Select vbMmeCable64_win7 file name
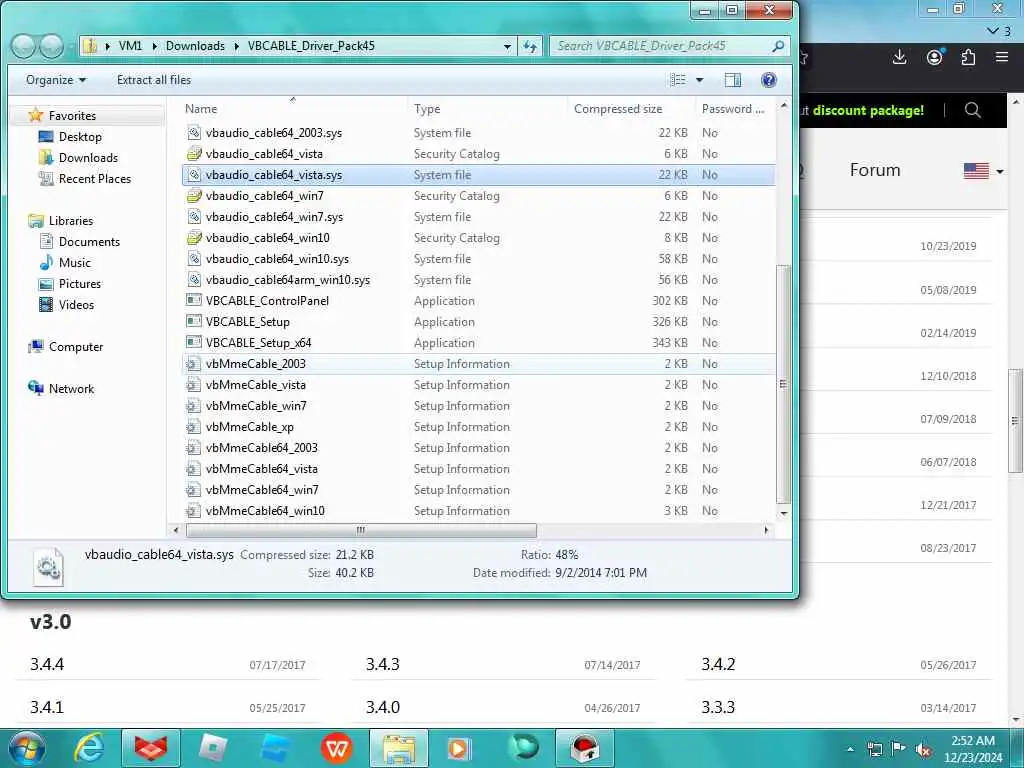The width and height of the screenshot is (1024, 768). pyautogui.click(x=262, y=489)
